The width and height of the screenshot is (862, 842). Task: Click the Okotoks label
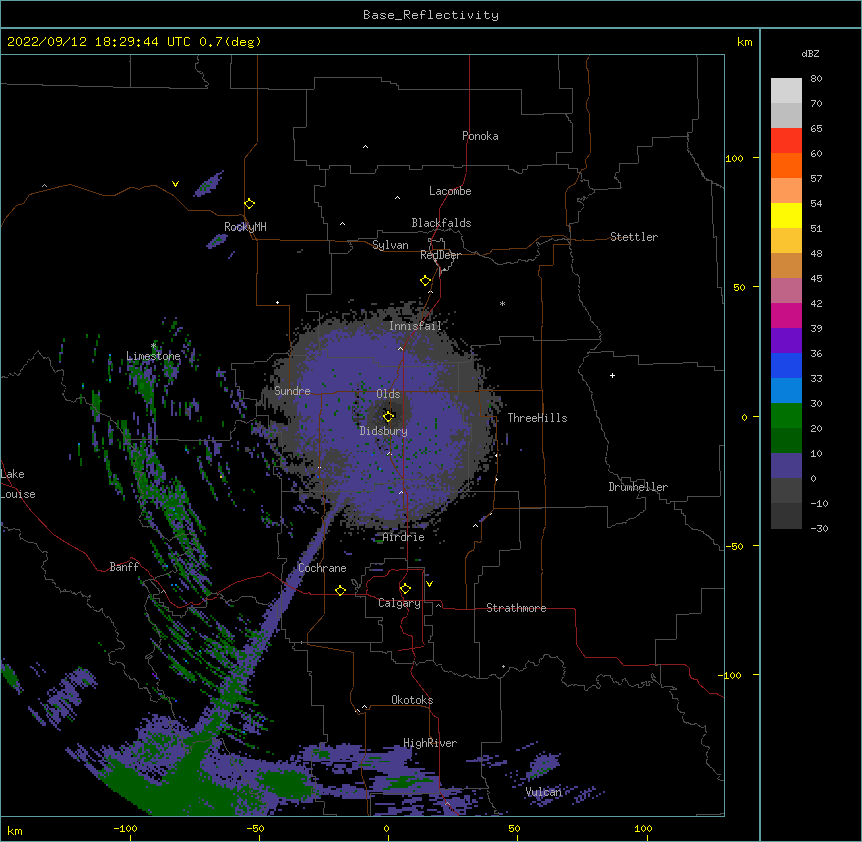coord(412,700)
